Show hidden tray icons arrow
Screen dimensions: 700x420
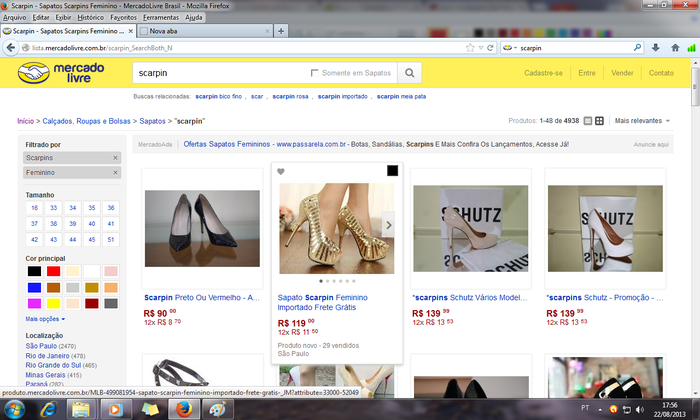[600, 409]
